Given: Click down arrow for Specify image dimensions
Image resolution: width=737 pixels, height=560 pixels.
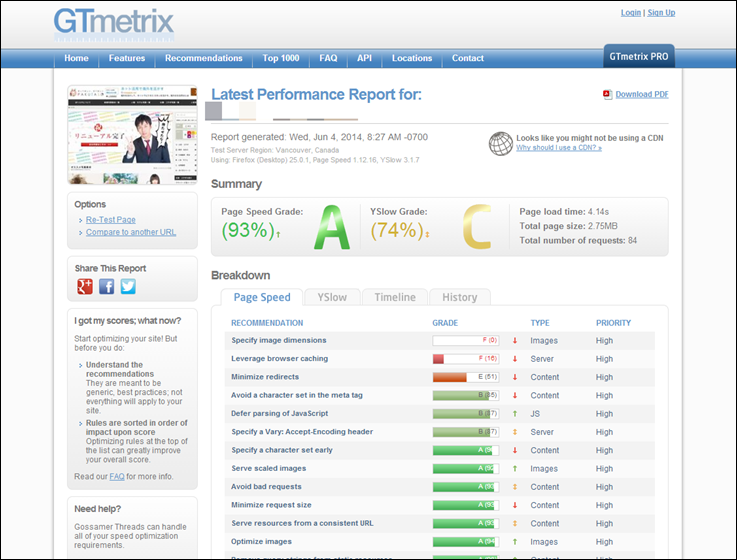Looking at the screenshot, I should pos(515,340).
